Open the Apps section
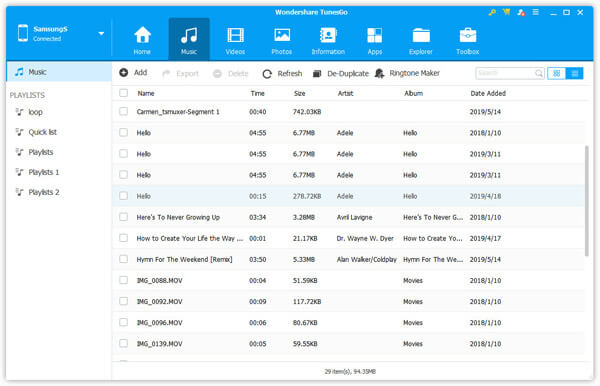Image resolution: width=600 pixels, height=386 pixels. 375,40
